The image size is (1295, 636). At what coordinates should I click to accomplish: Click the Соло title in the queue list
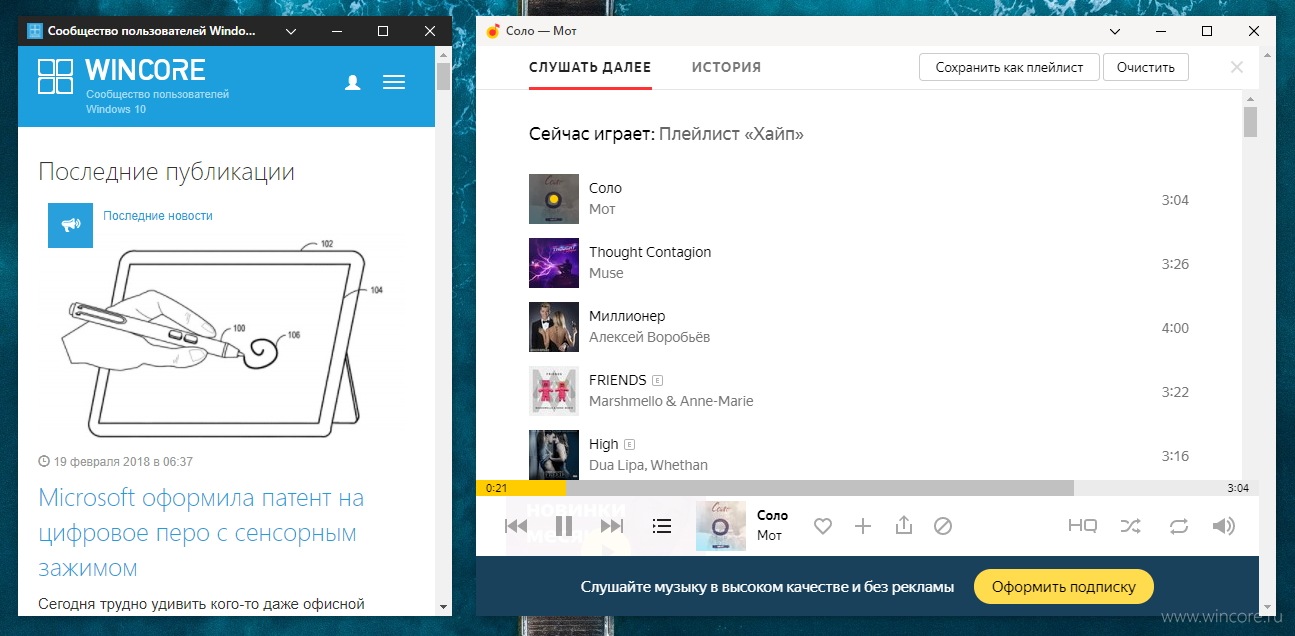605,188
